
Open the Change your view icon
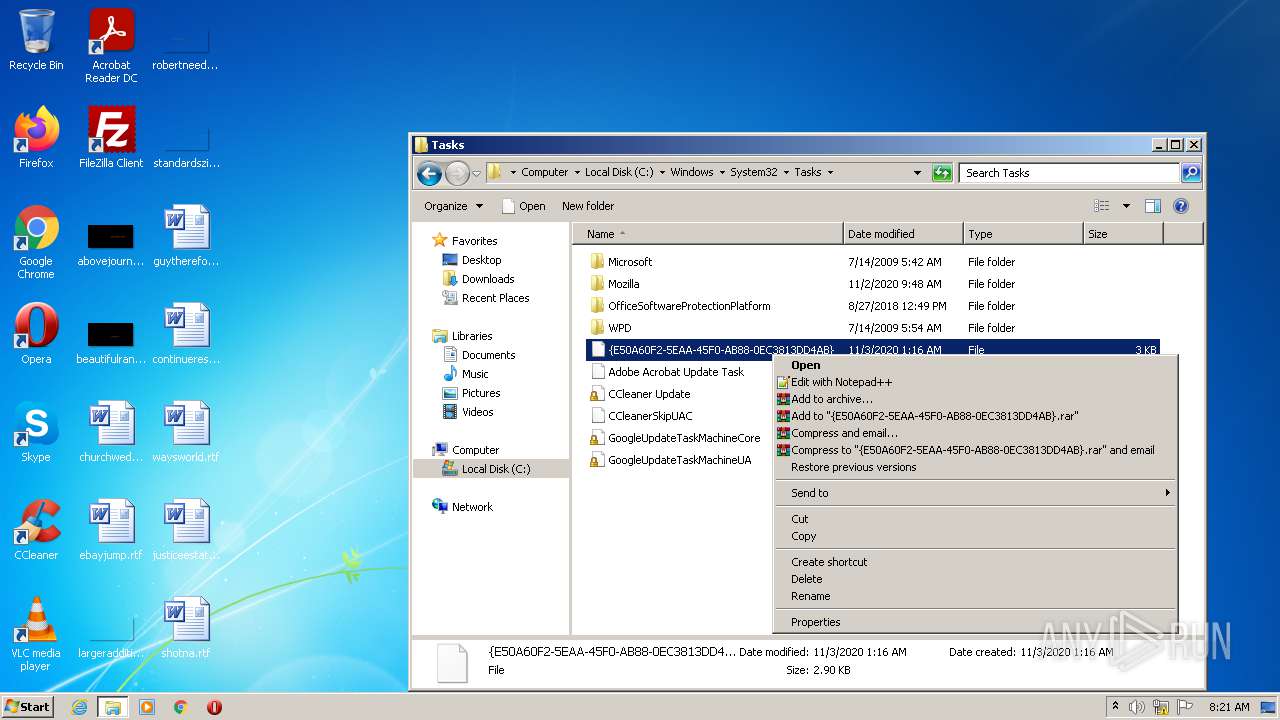1101,206
